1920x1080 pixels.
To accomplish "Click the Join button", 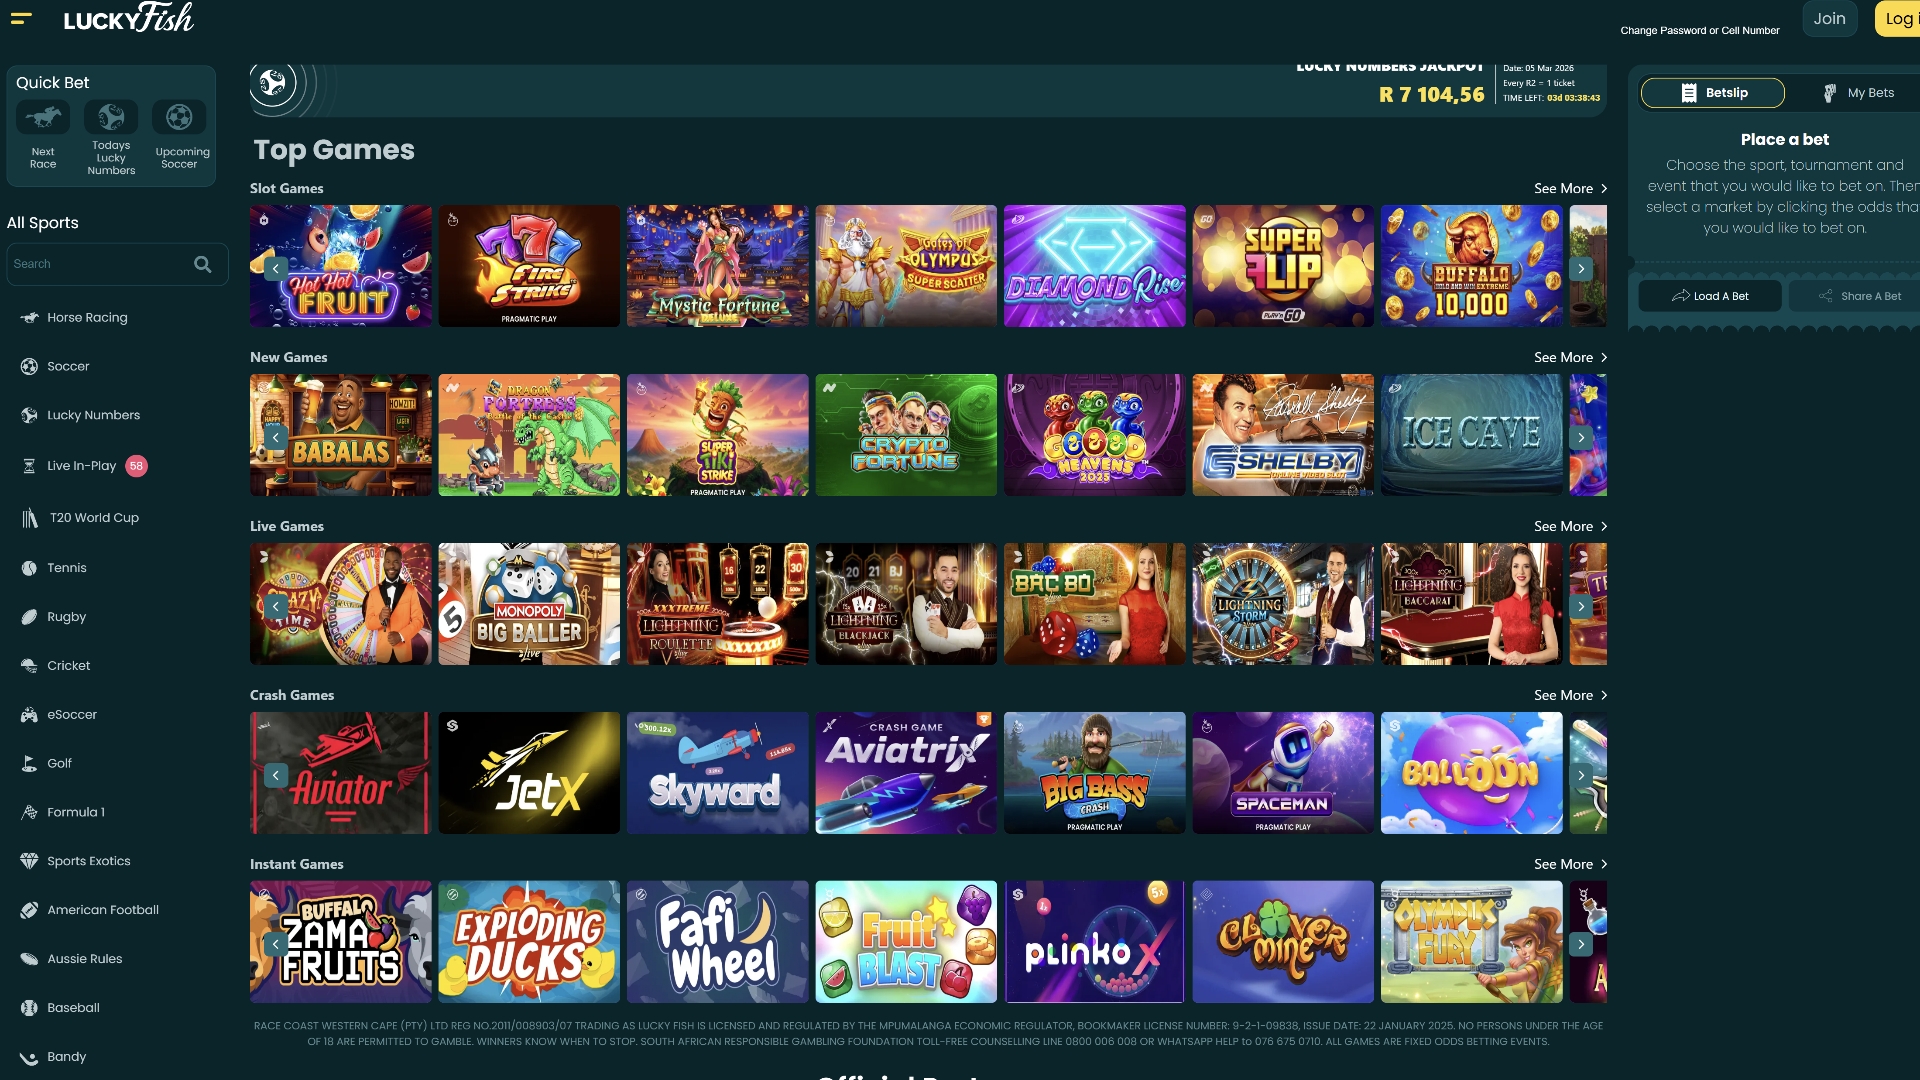I will click(1830, 19).
